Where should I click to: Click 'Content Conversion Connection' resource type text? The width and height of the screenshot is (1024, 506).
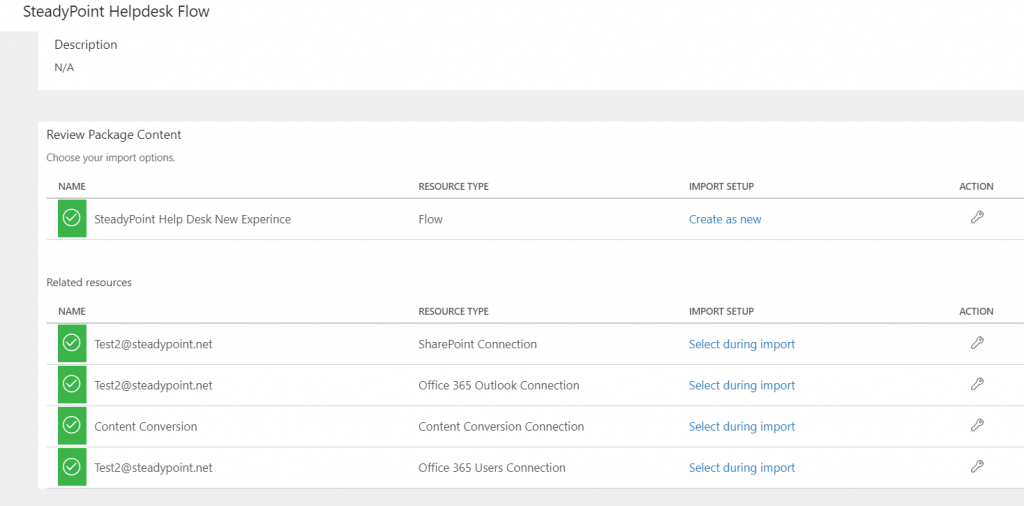coord(501,426)
